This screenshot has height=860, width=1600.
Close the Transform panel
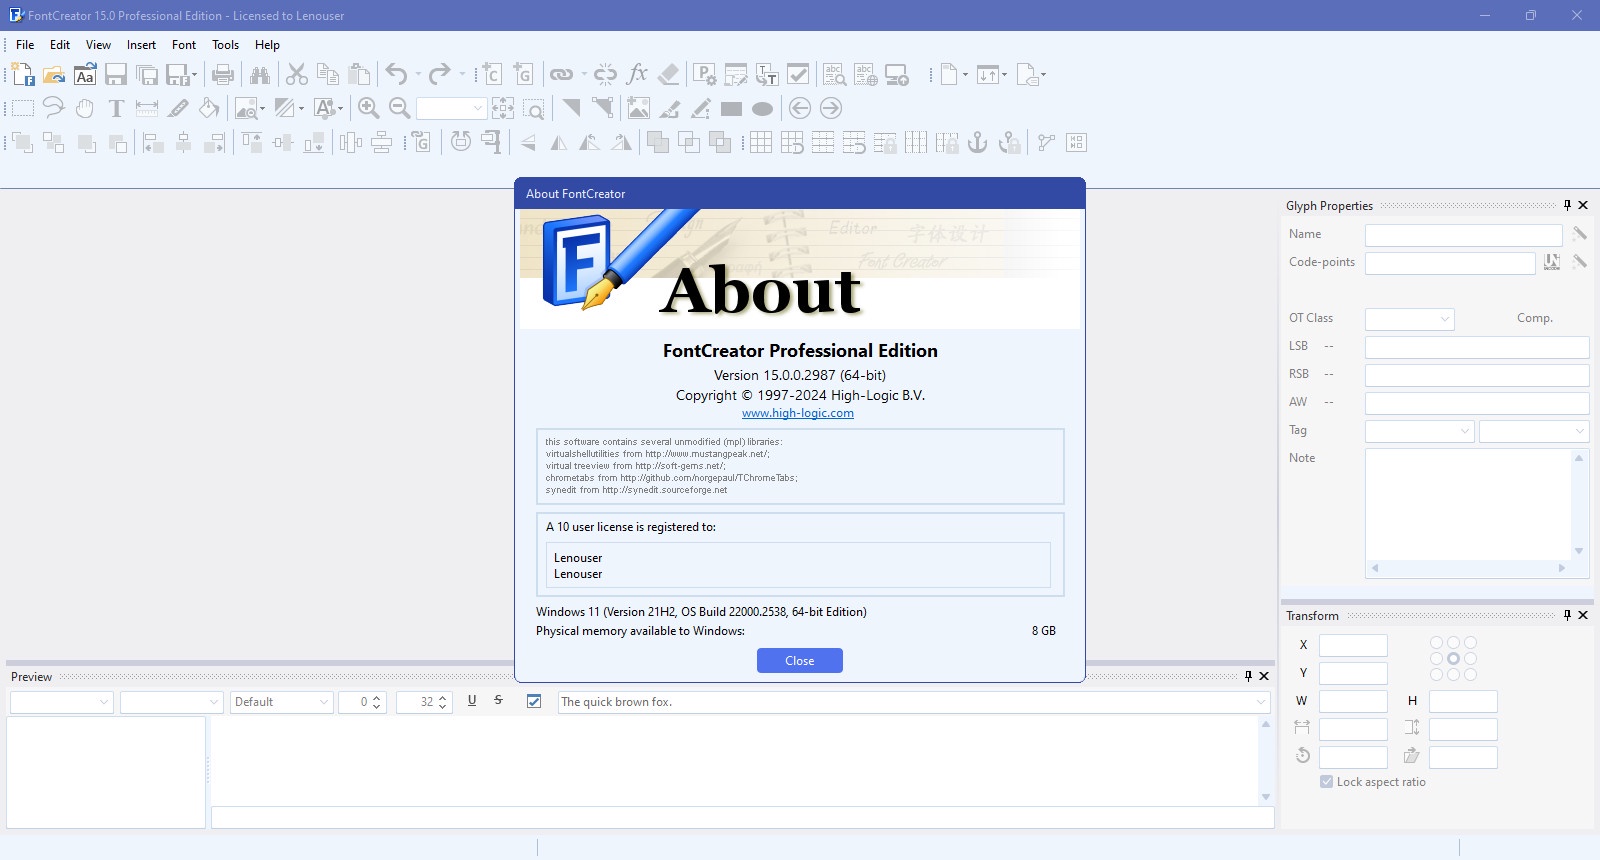click(1583, 615)
